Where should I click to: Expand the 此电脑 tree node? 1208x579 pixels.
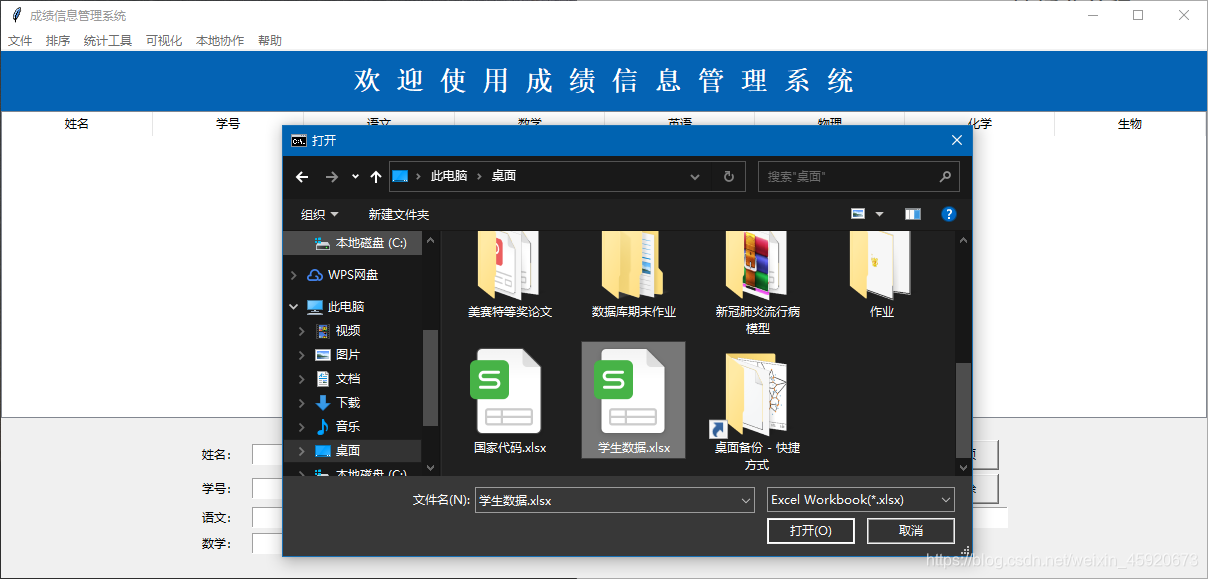point(293,307)
